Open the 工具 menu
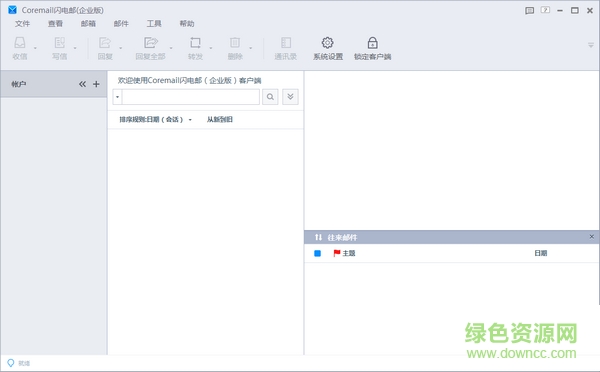 [154, 24]
